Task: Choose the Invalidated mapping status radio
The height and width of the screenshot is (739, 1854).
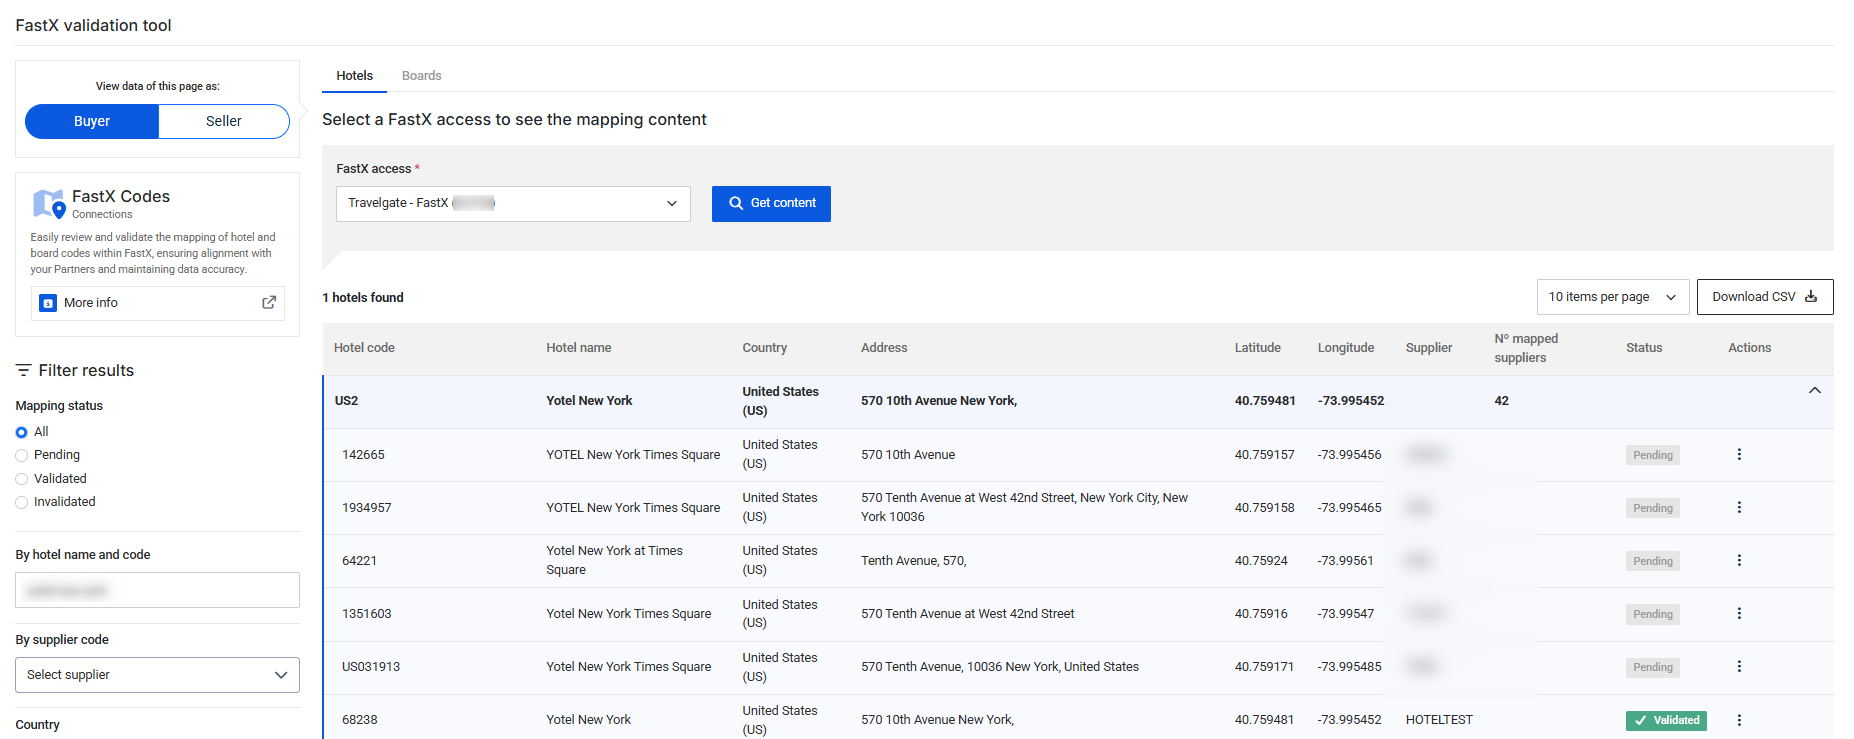Action: [x=22, y=502]
